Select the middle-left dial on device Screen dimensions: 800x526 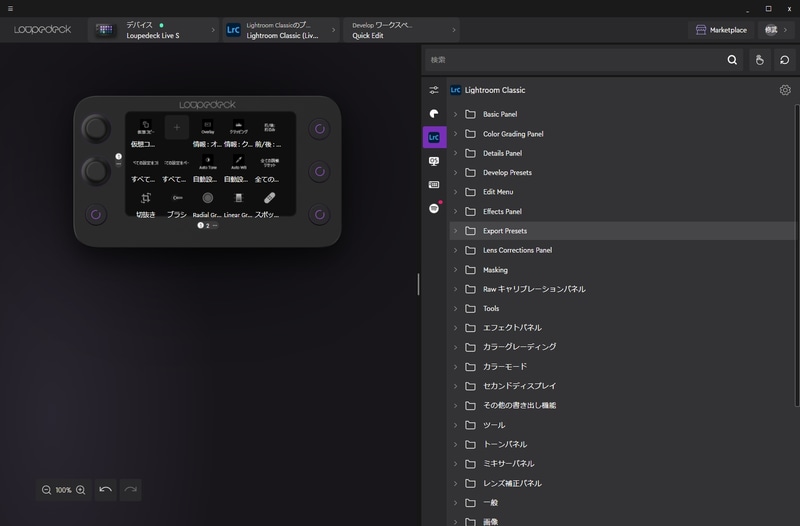(x=96, y=171)
